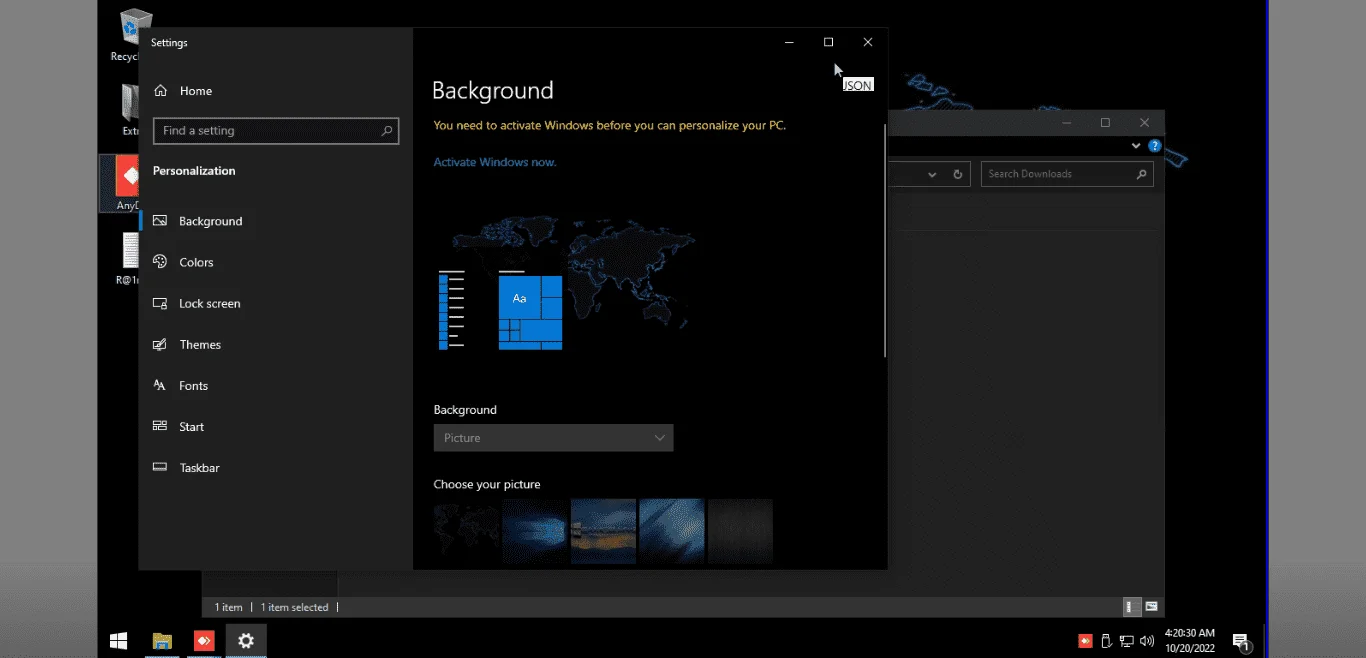Screen dimensions: 1366x658
Task: Click the search magnifier in Find a setting
Action: (x=387, y=131)
